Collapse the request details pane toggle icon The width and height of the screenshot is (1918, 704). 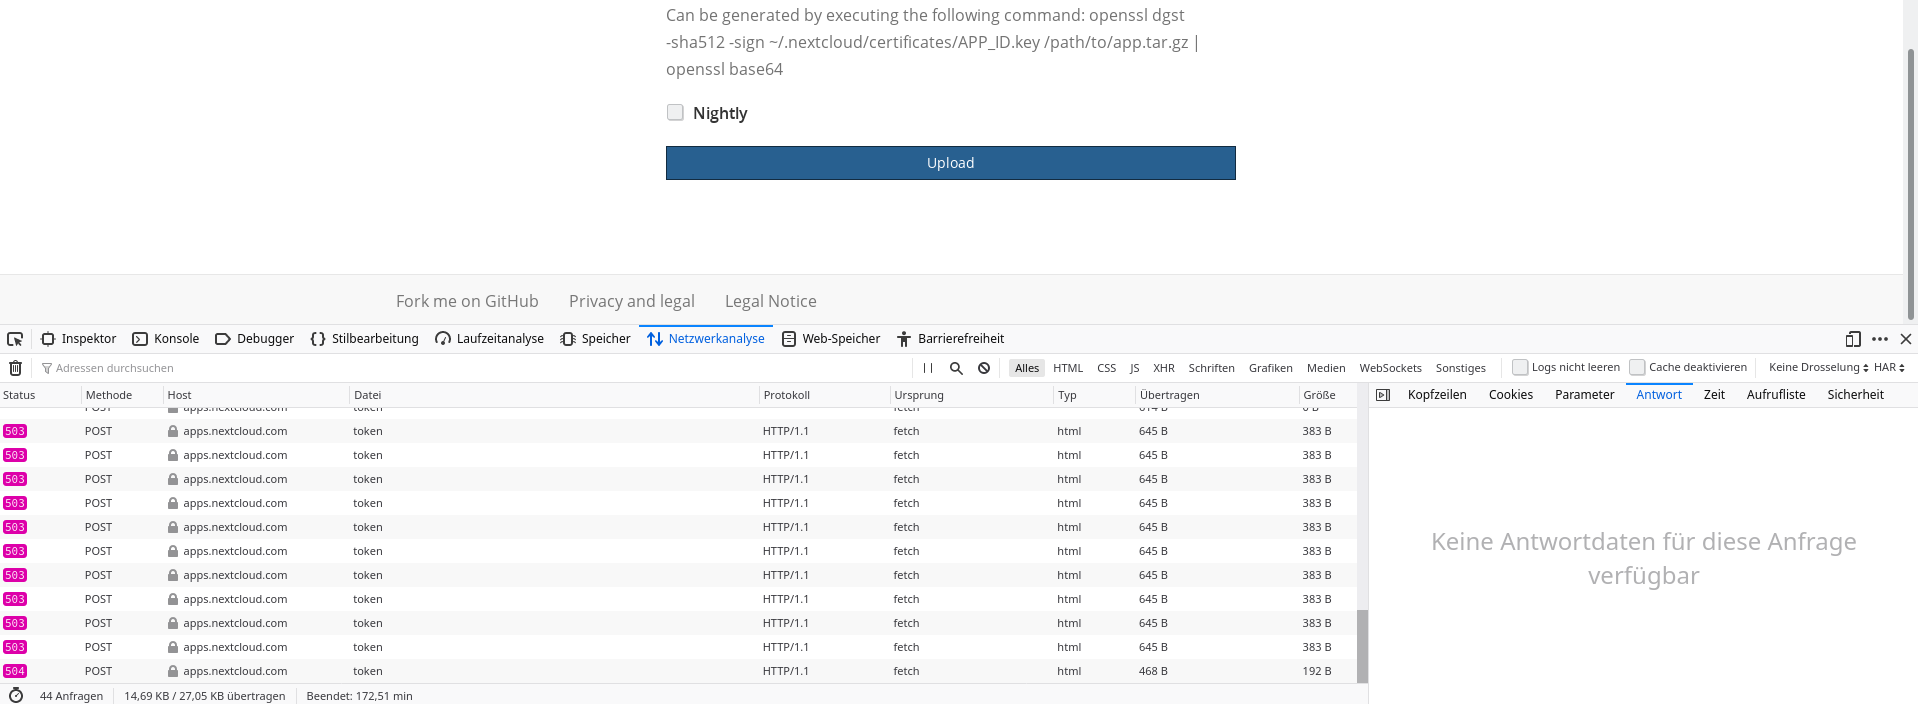coord(1383,395)
